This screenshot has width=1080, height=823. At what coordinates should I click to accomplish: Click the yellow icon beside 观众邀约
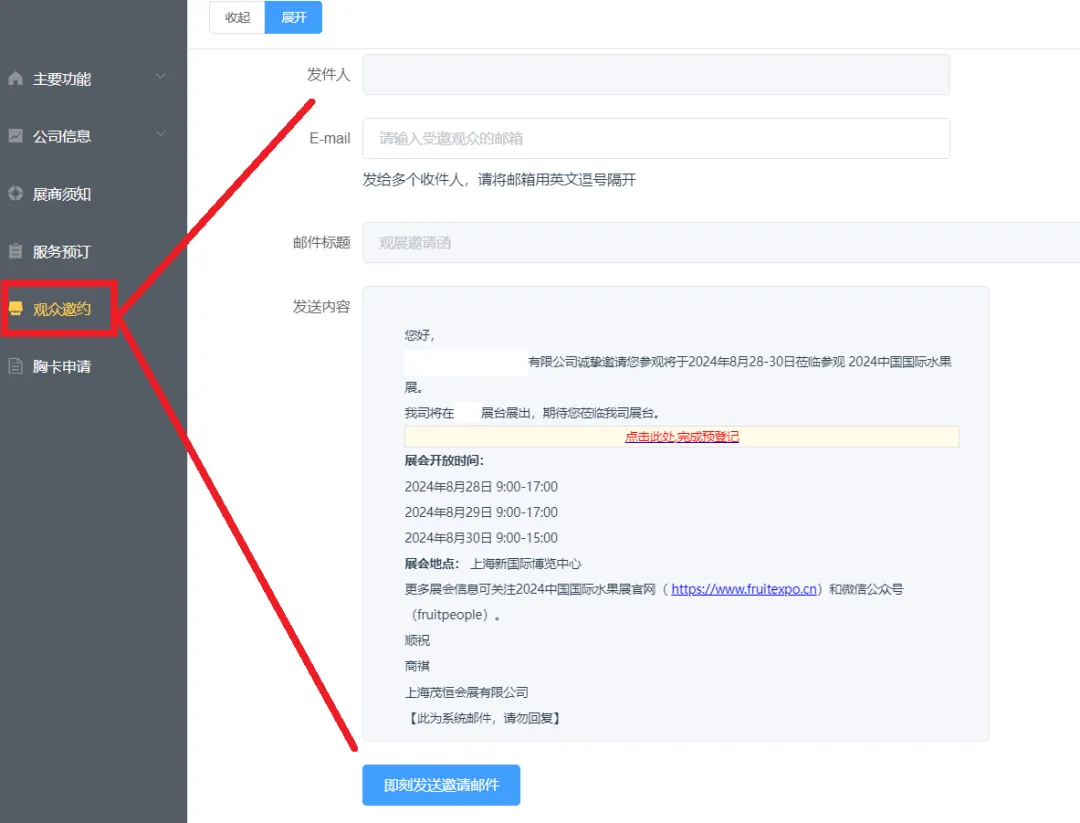tap(15, 309)
